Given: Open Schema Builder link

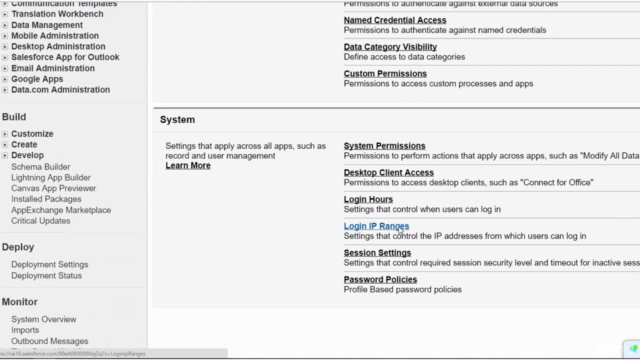Looking at the screenshot, I should click(x=41, y=167).
